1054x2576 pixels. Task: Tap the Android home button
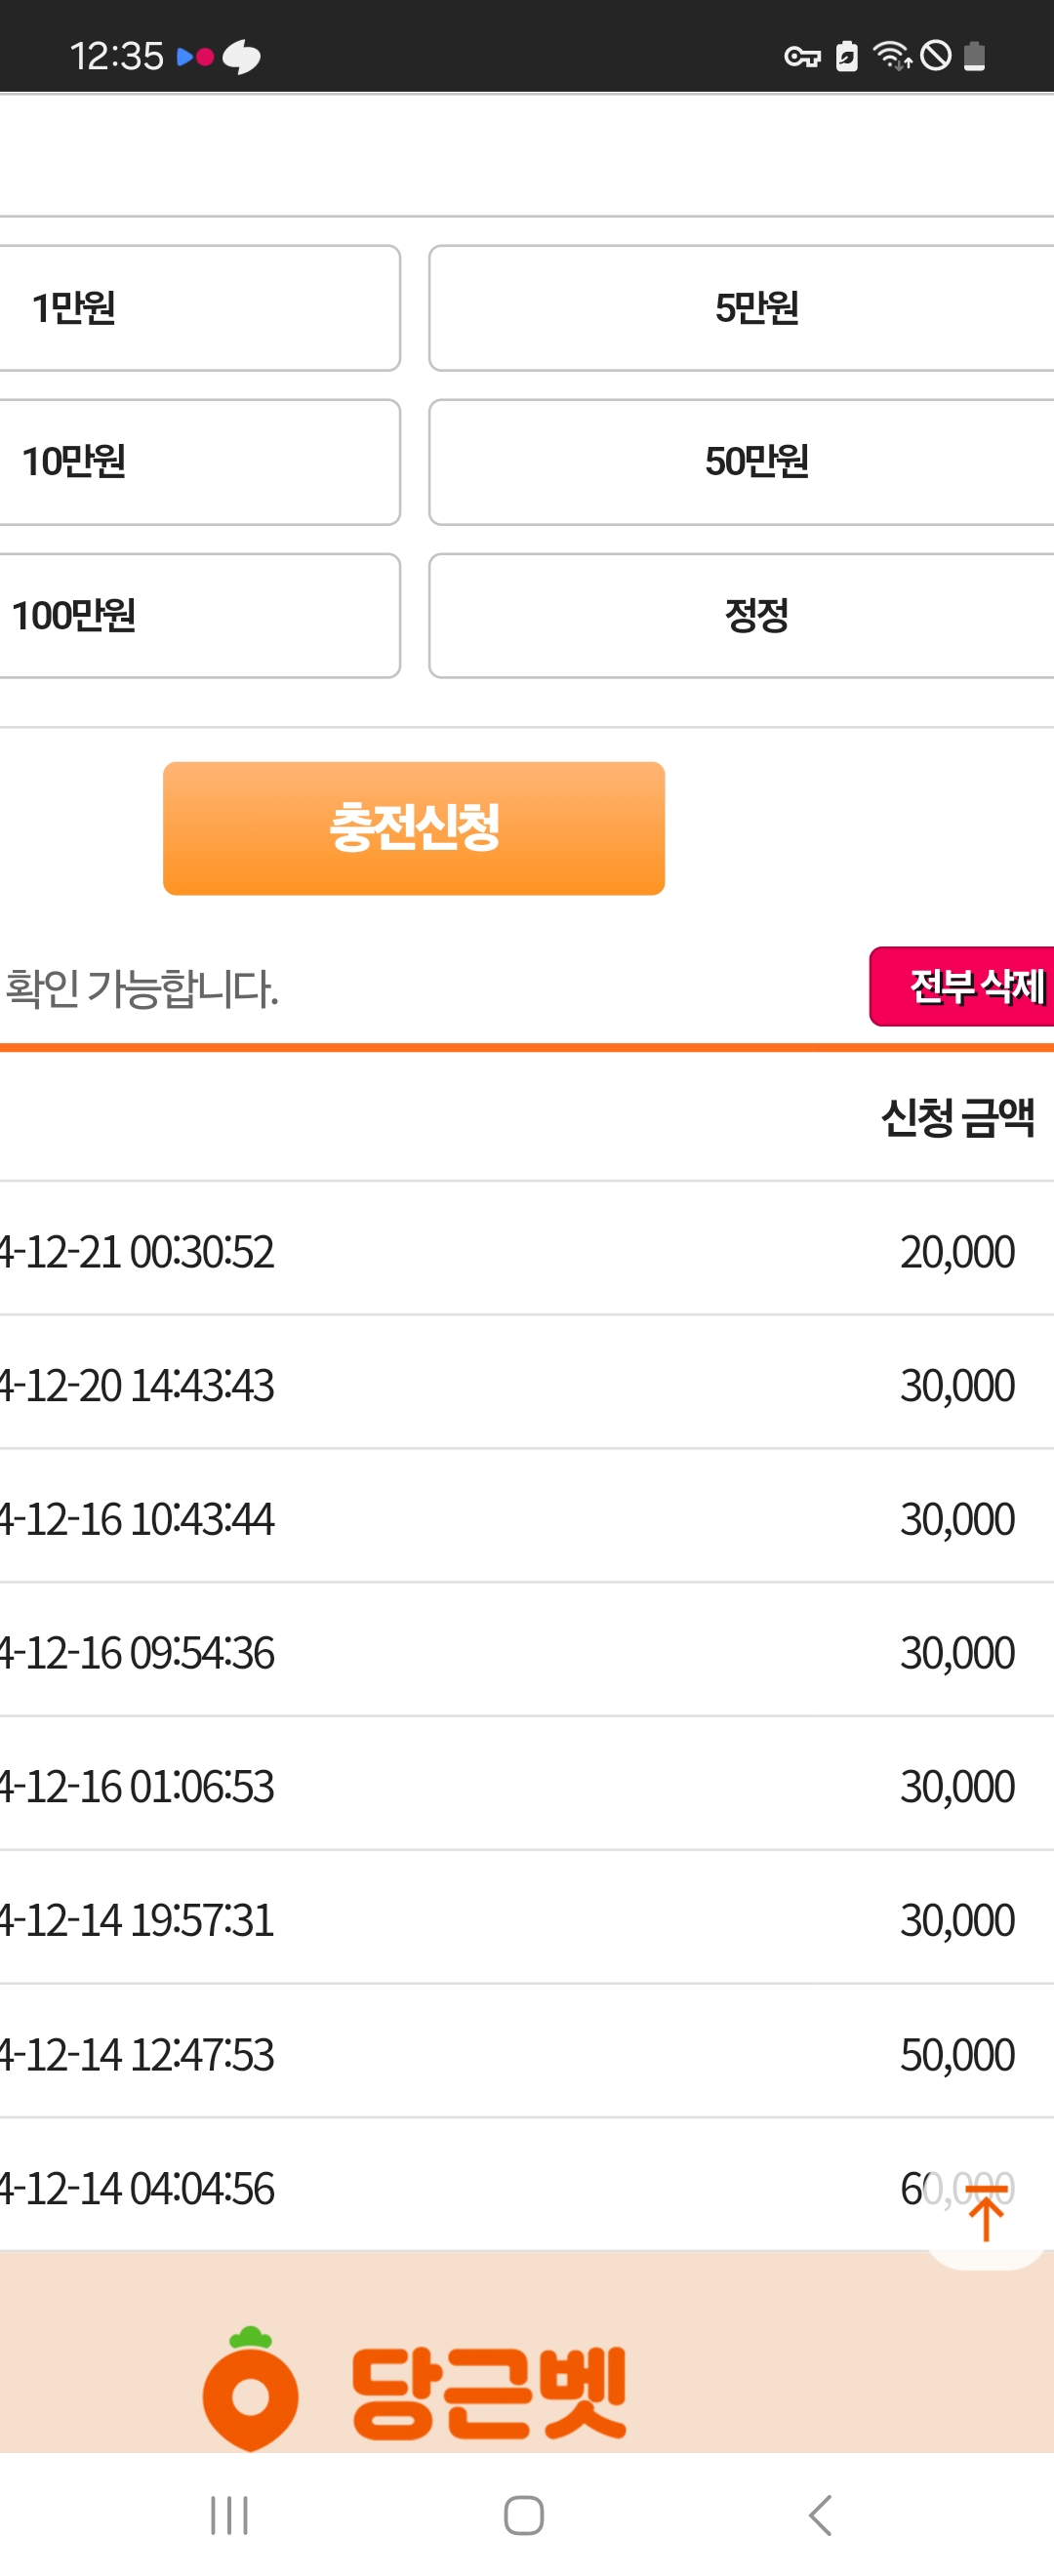[524, 2515]
